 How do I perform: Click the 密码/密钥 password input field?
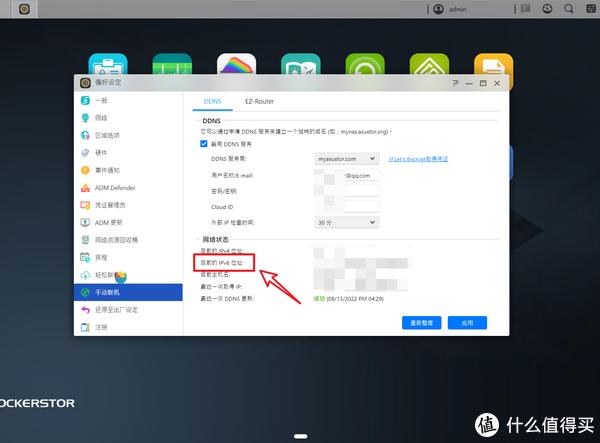pos(347,191)
